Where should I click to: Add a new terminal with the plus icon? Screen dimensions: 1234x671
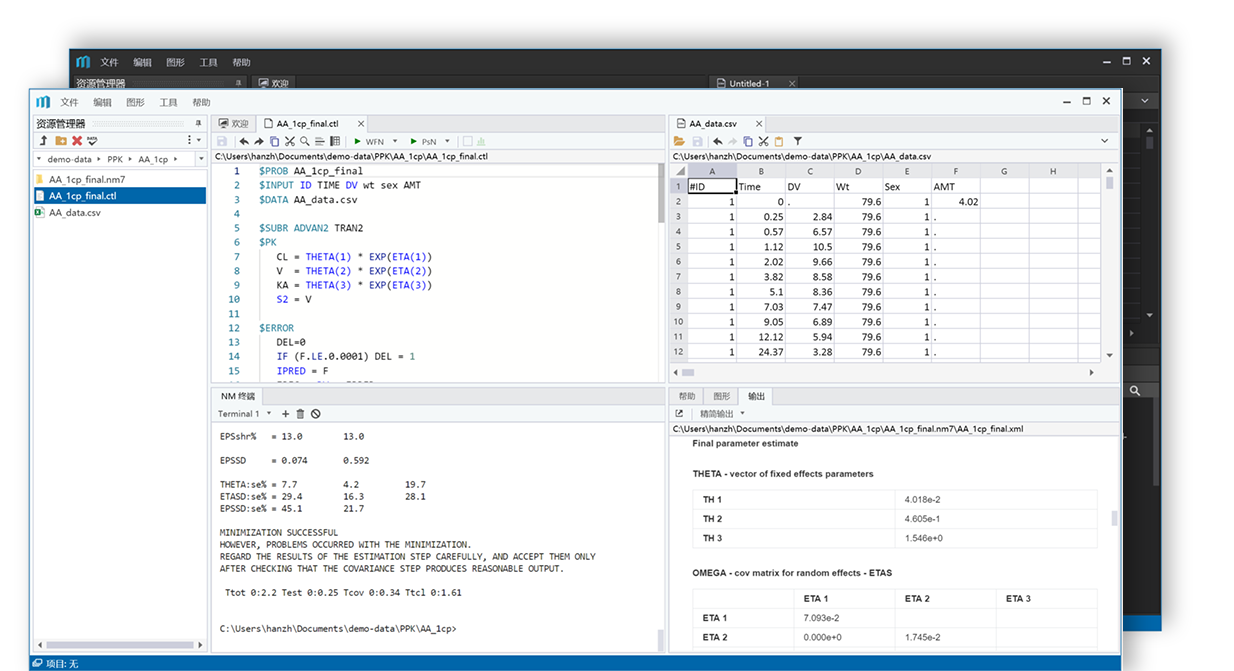pyautogui.click(x=285, y=413)
